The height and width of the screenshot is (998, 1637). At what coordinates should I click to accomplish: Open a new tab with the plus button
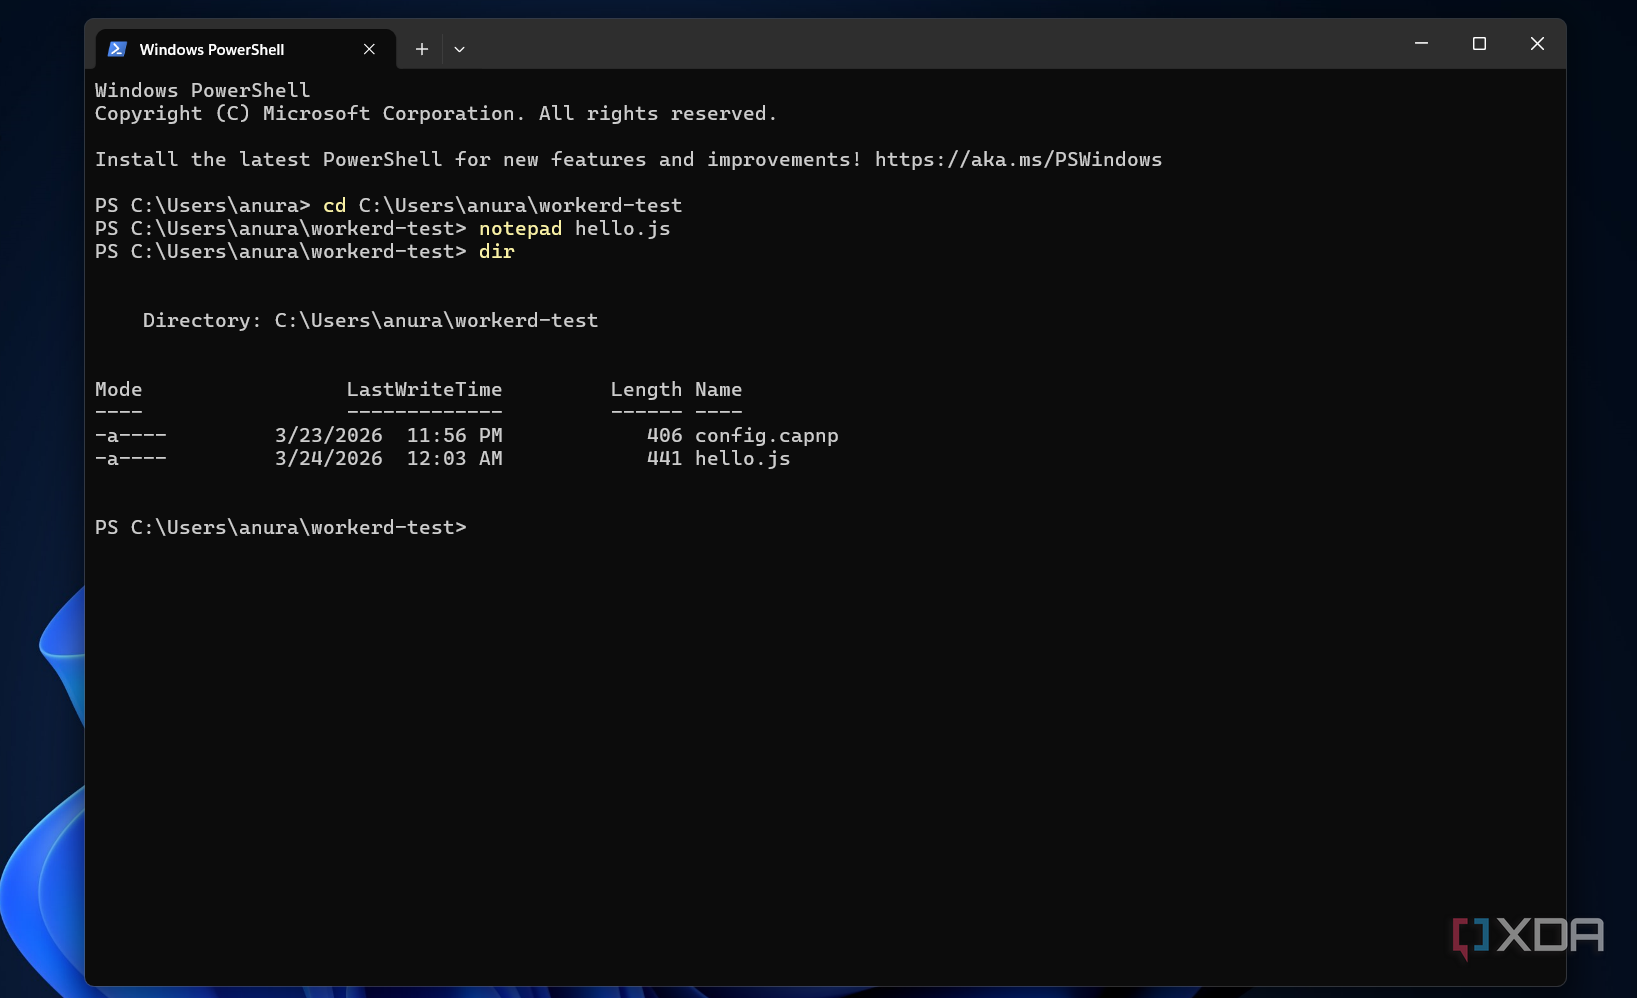422,49
